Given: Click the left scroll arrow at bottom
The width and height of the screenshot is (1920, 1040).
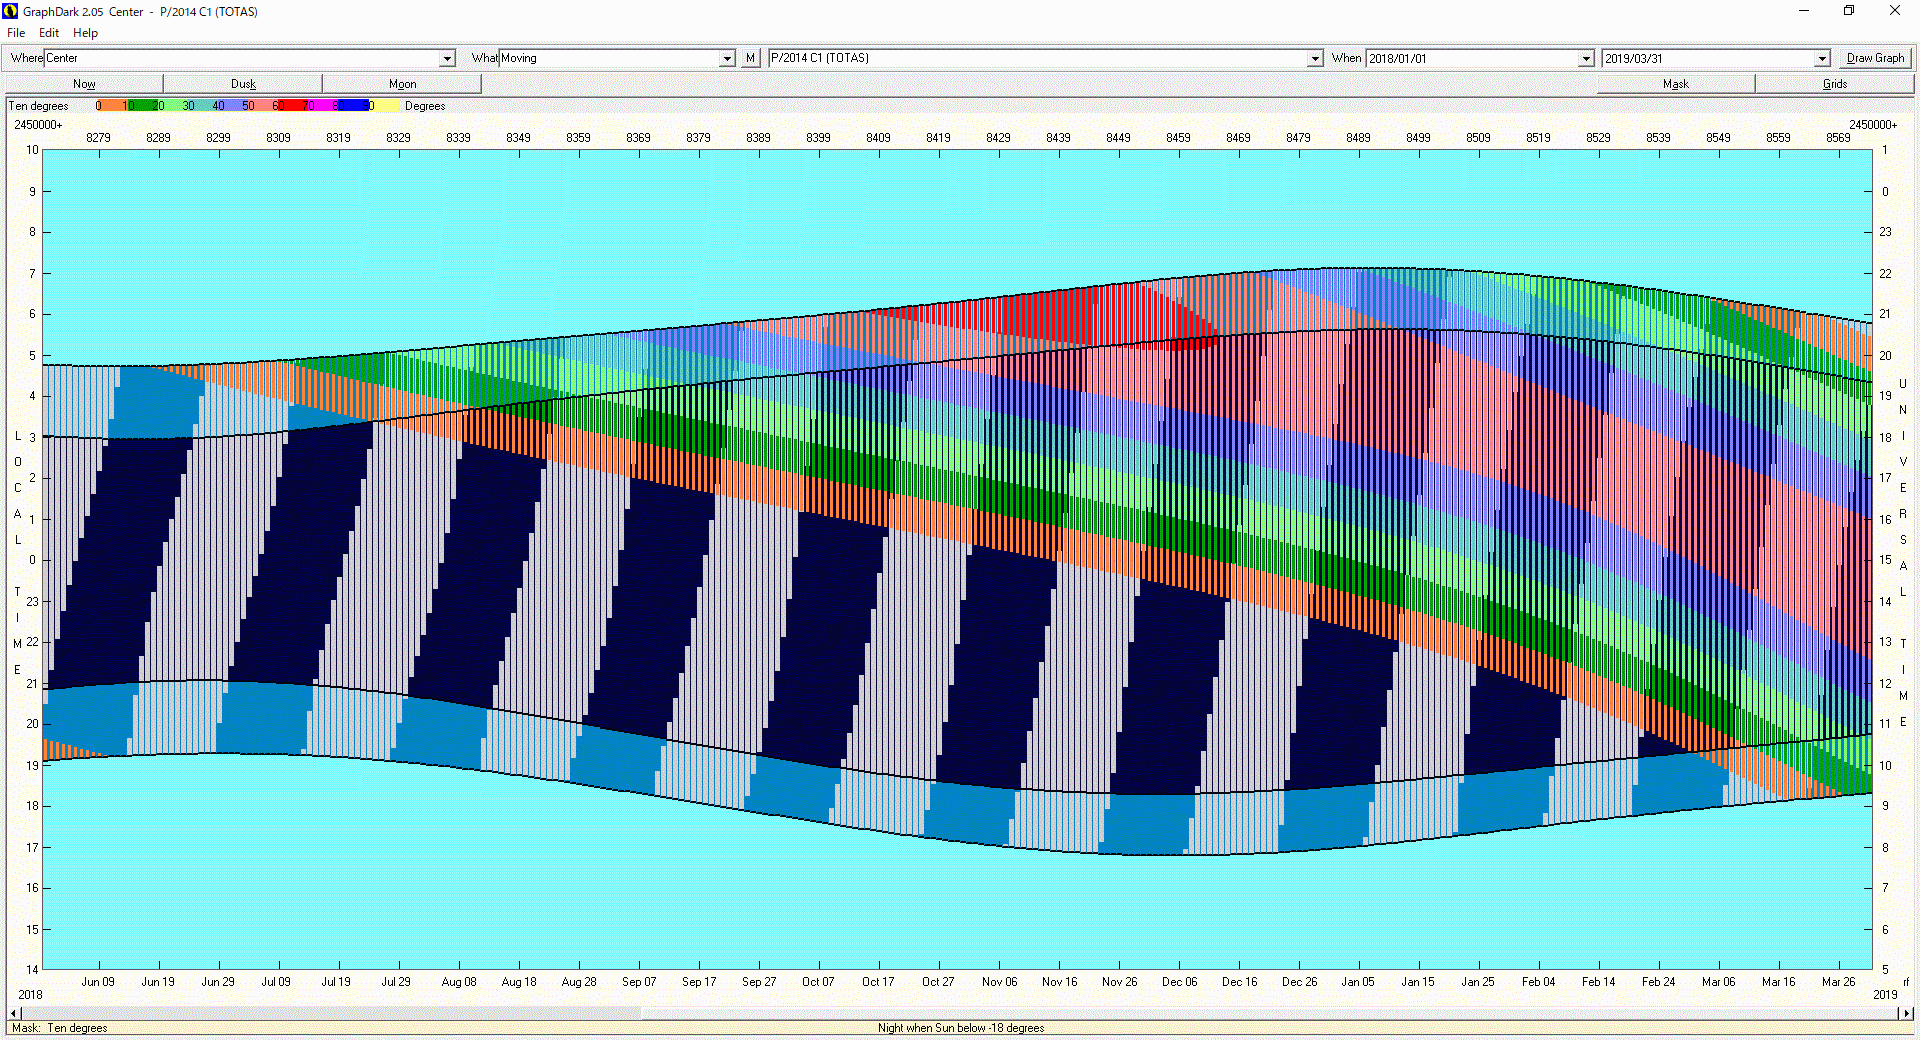Looking at the screenshot, I should tap(13, 1013).
